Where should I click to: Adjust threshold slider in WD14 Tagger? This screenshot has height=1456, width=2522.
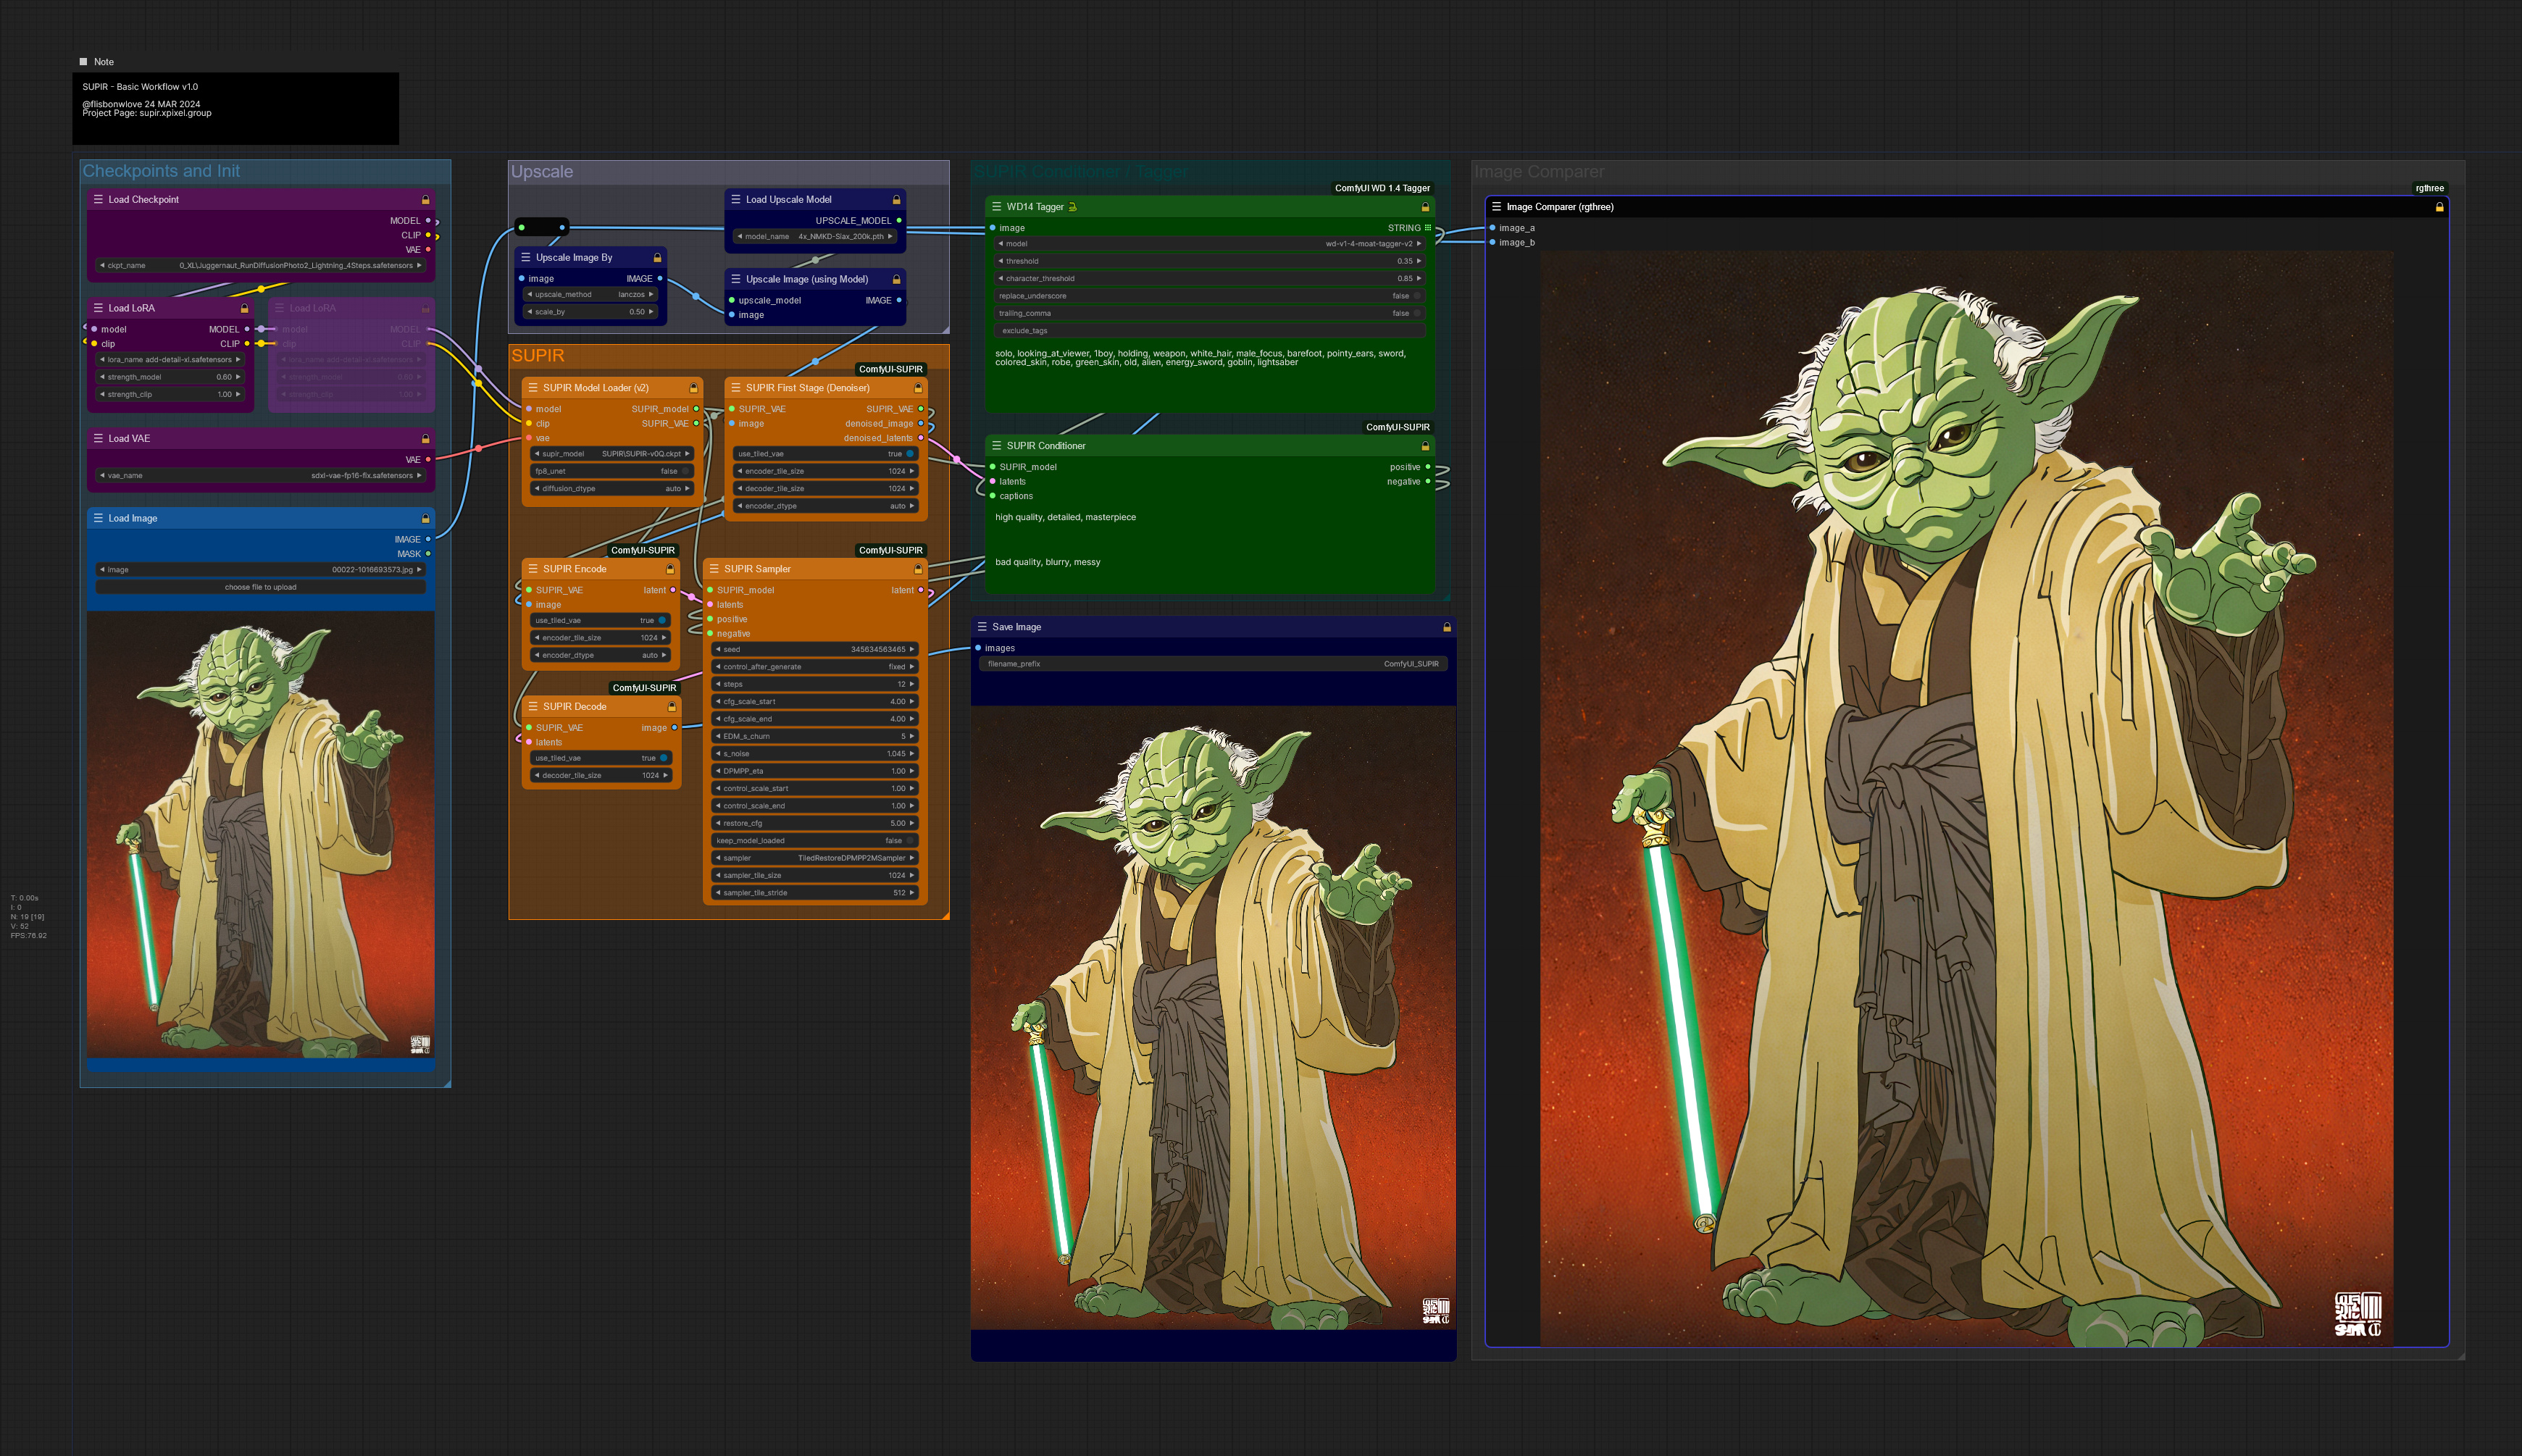point(1209,261)
